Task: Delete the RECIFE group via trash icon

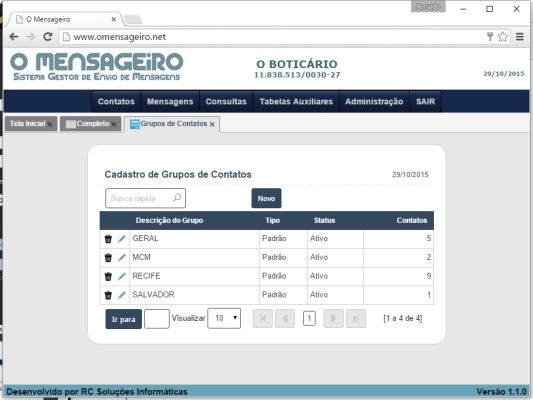Action: tap(108, 276)
